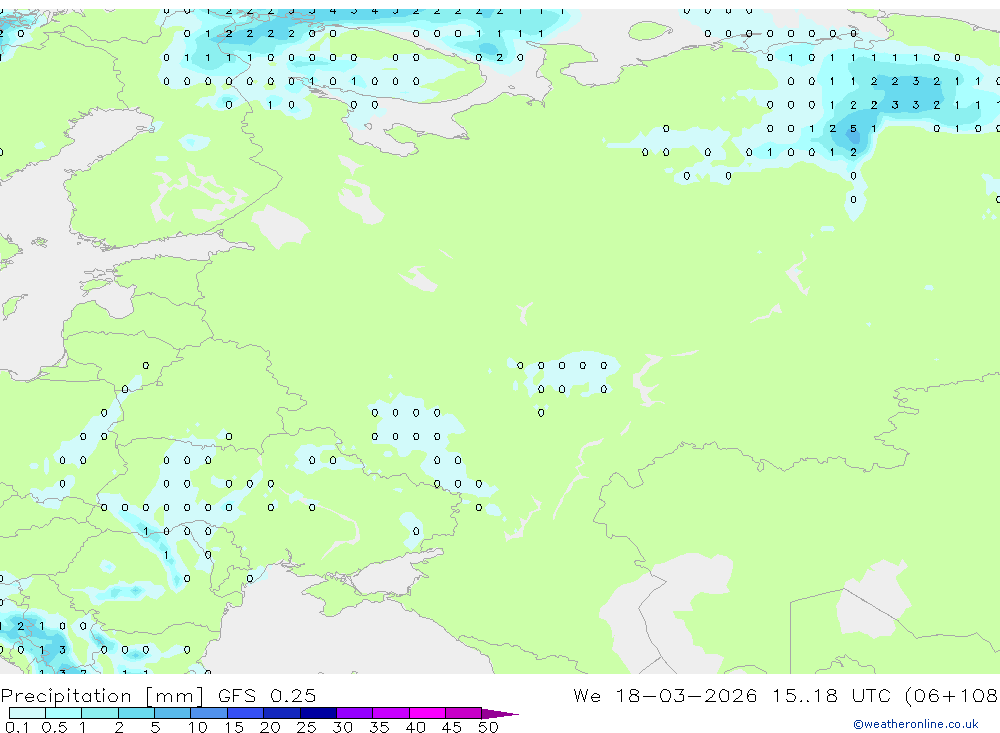Image resolution: width=1000 pixels, height=733 pixels.
Task: Click the legend tick label '50'
Action: coord(488,727)
